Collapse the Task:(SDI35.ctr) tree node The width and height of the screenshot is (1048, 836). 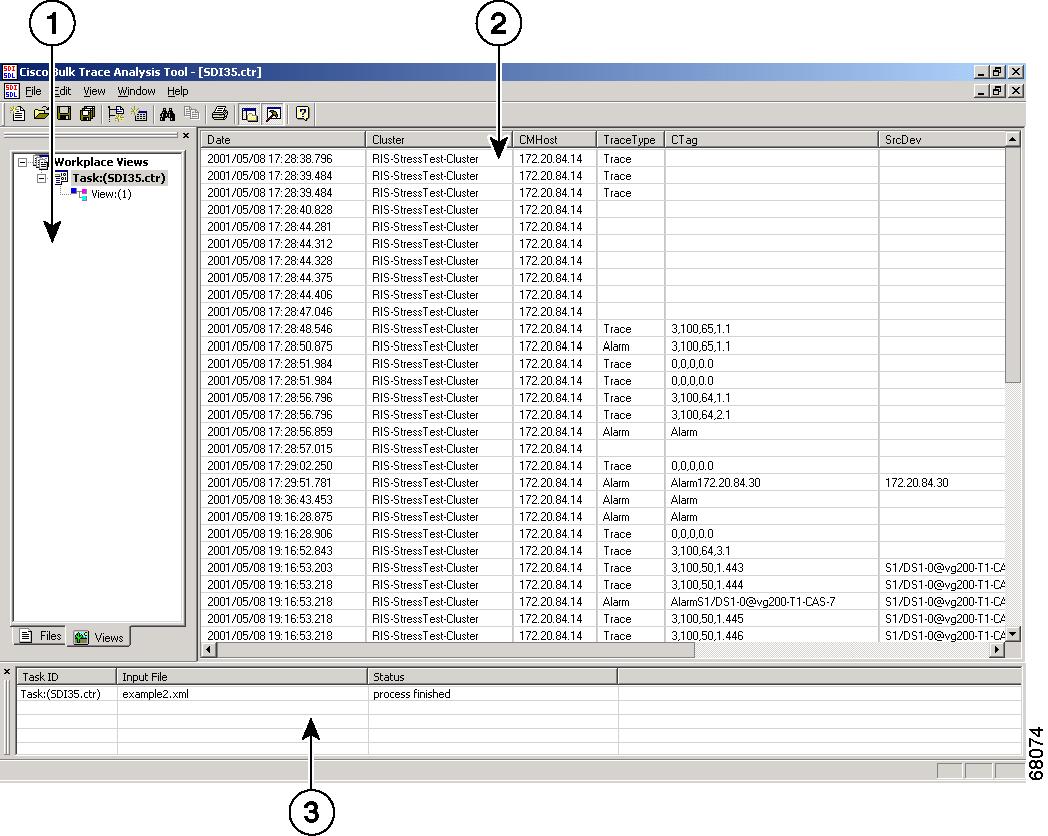(x=41, y=178)
